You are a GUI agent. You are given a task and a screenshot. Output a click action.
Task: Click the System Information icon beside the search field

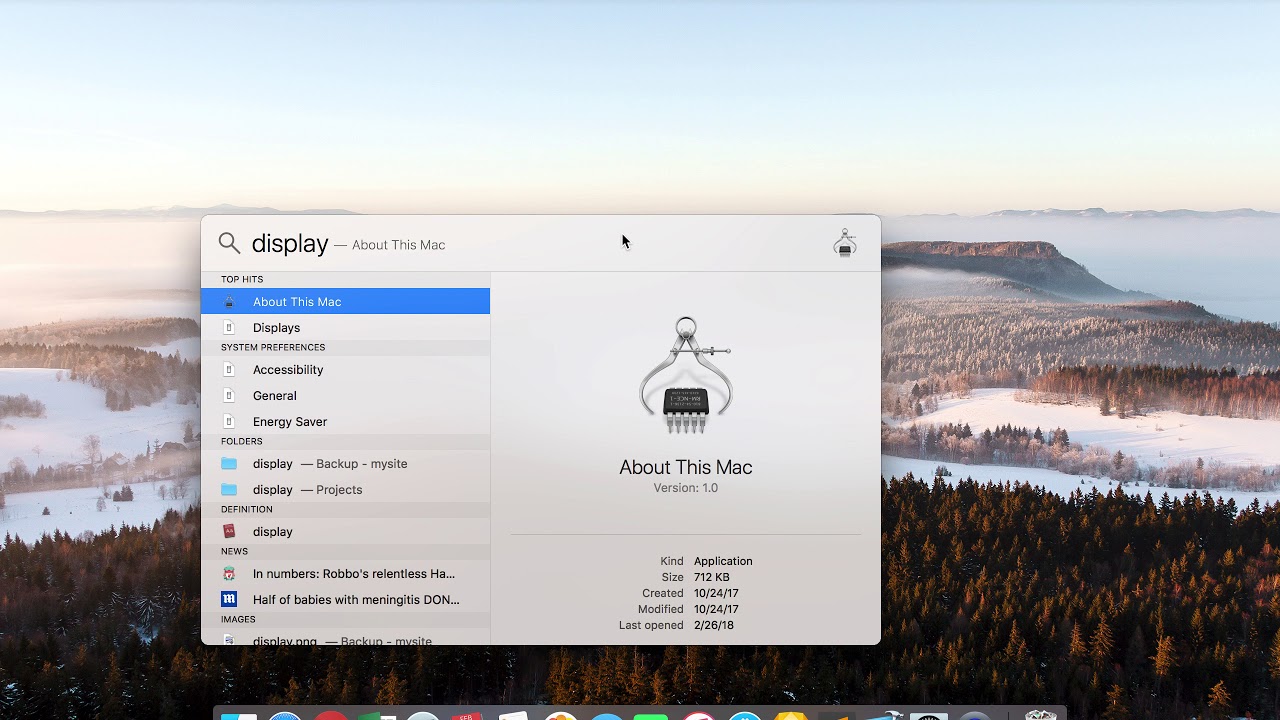coord(845,243)
